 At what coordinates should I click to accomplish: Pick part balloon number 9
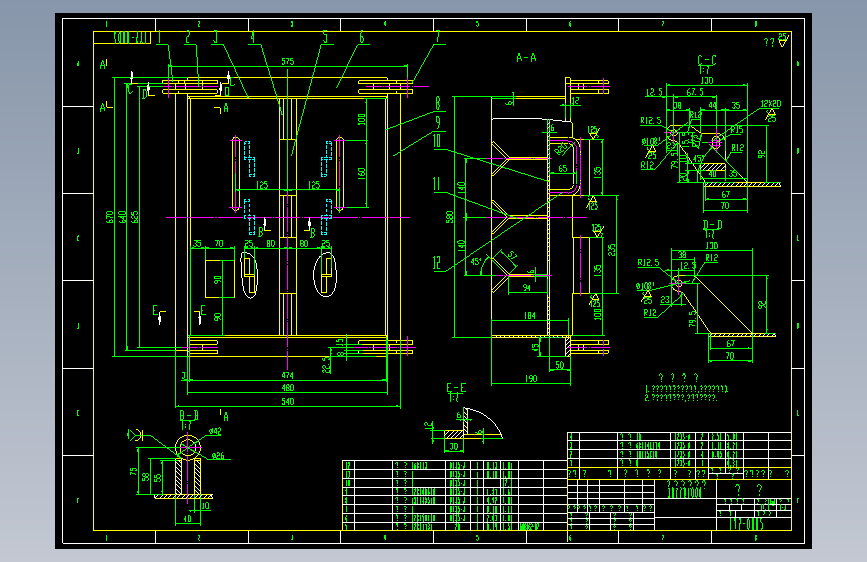(x=438, y=122)
